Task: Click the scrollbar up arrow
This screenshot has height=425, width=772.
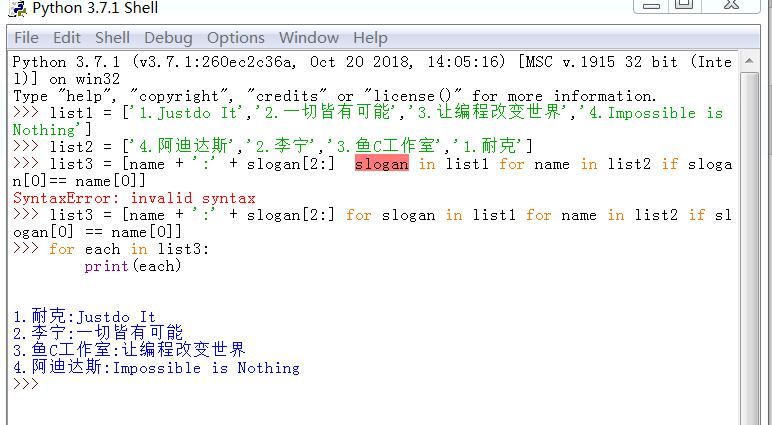Action: click(750, 62)
